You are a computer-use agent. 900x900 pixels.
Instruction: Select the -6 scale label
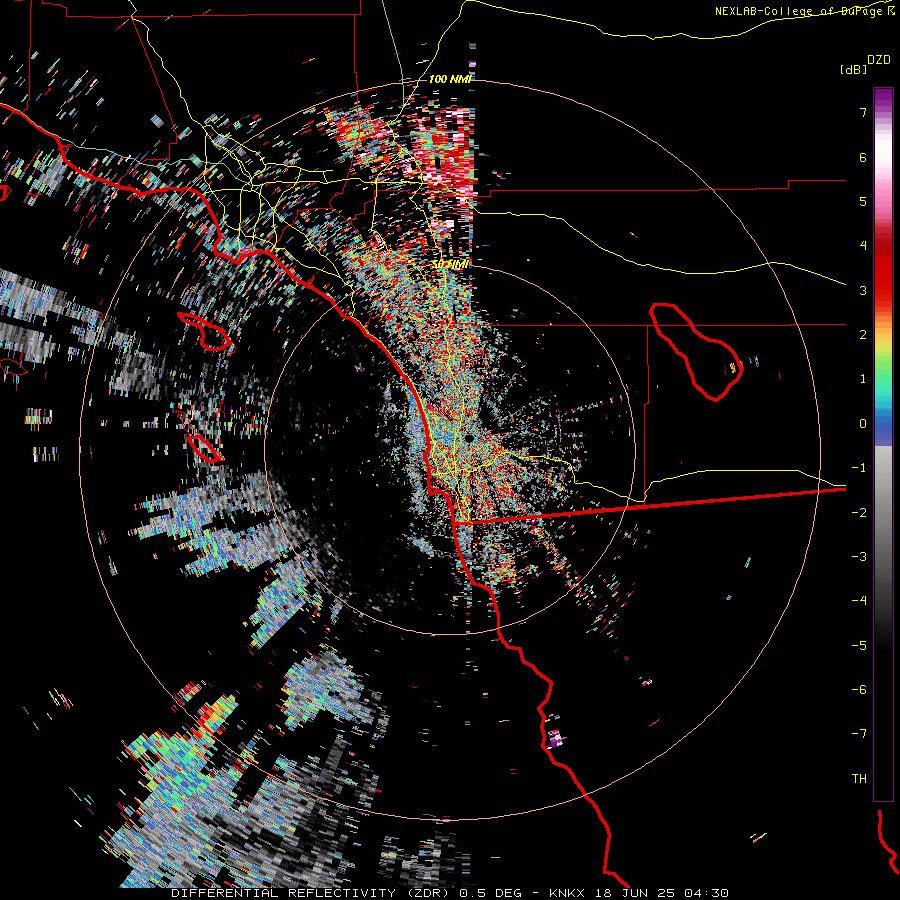click(859, 690)
